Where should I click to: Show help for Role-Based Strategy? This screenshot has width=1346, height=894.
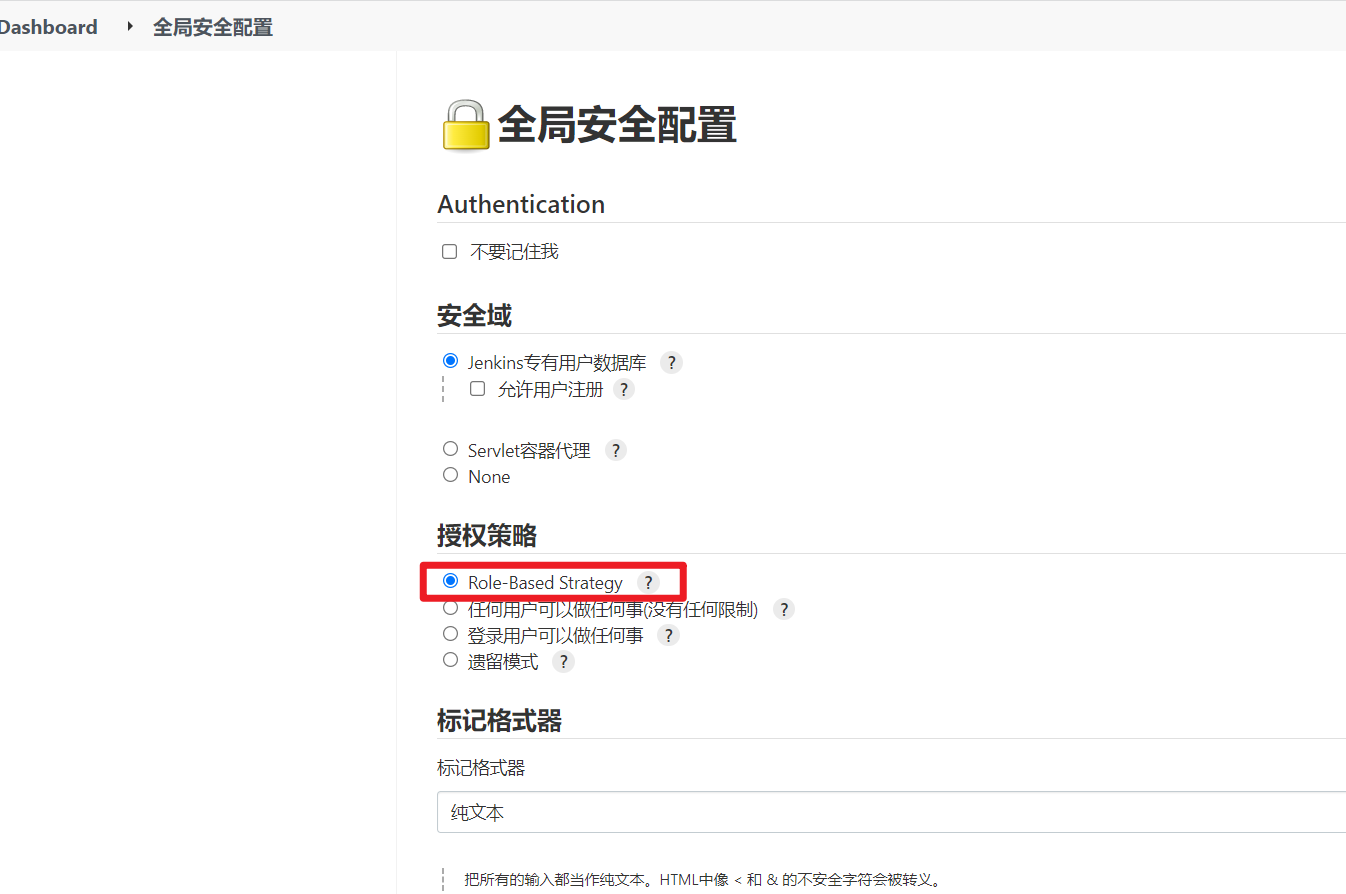[648, 583]
